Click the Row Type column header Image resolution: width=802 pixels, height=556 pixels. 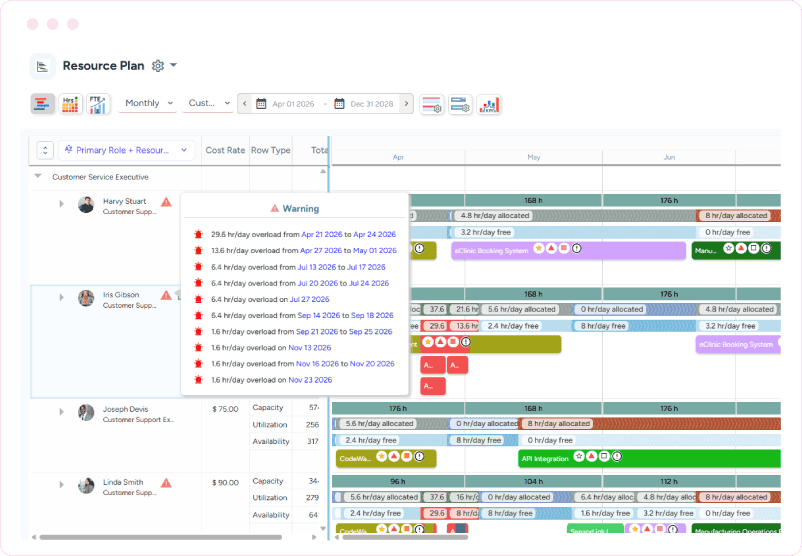(271, 150)
